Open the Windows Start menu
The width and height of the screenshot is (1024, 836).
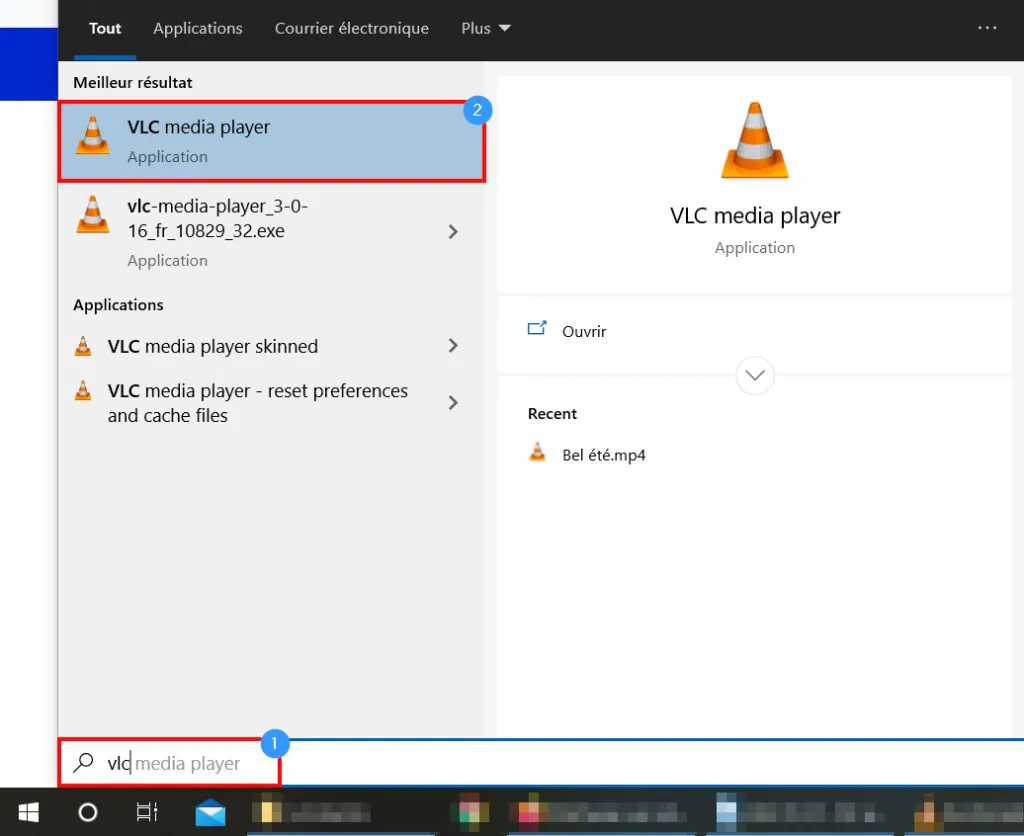[x=29, y=812]
